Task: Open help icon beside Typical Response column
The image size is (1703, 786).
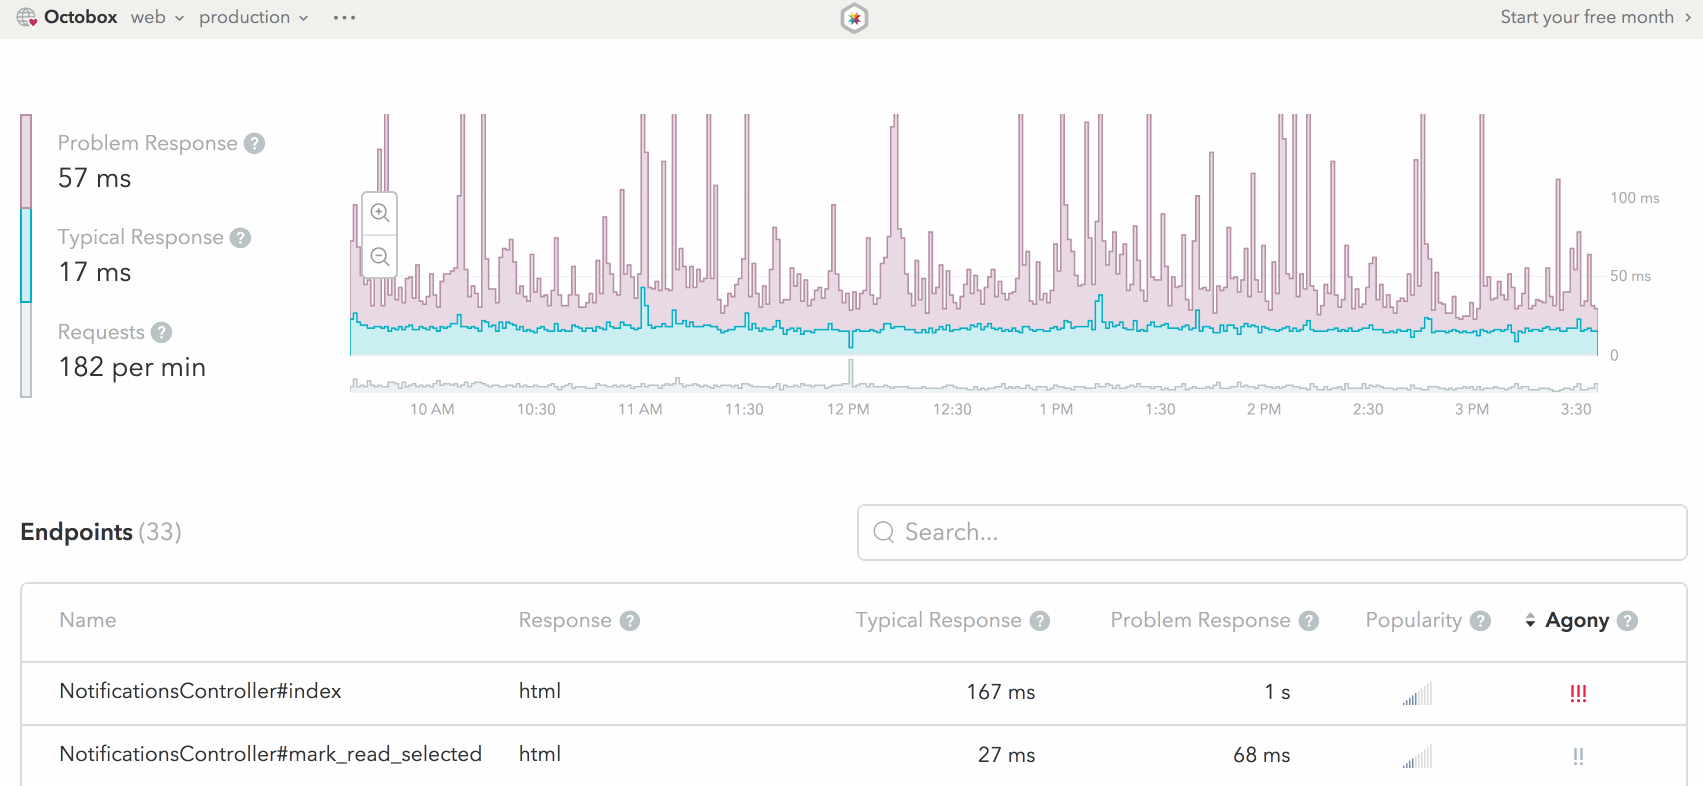Action: click(1040, 621)
